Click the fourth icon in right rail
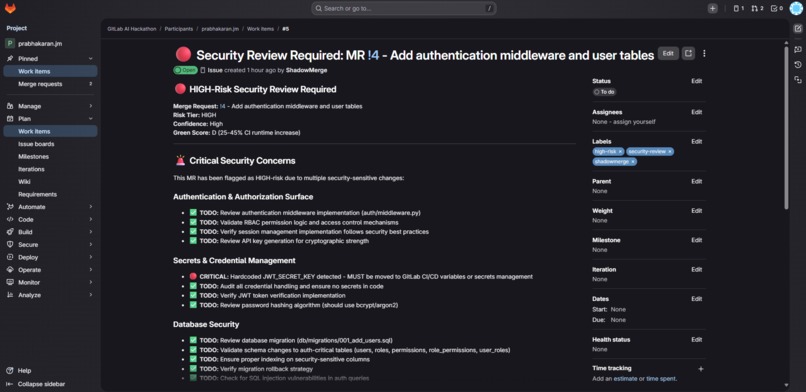The height and width of the screenshot is (392, 806). point(798,80)
